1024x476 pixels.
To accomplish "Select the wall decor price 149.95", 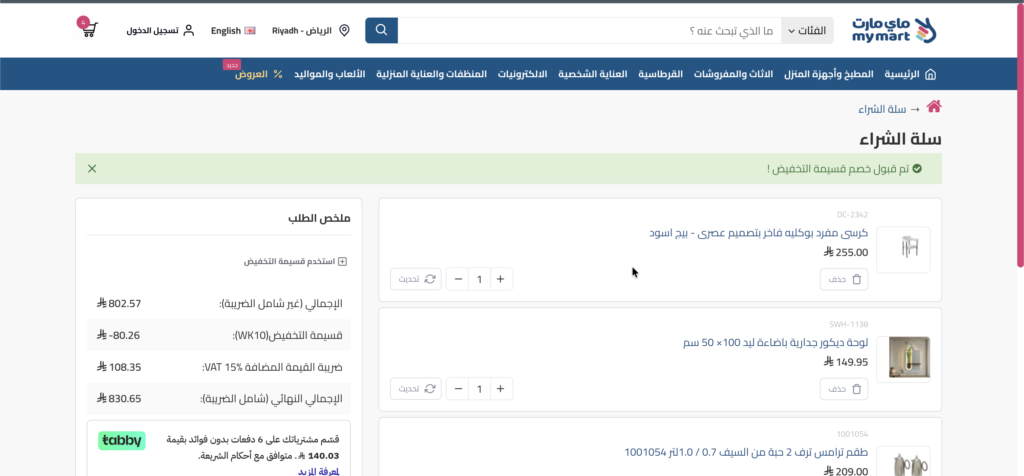I will [x=846, y=362].
